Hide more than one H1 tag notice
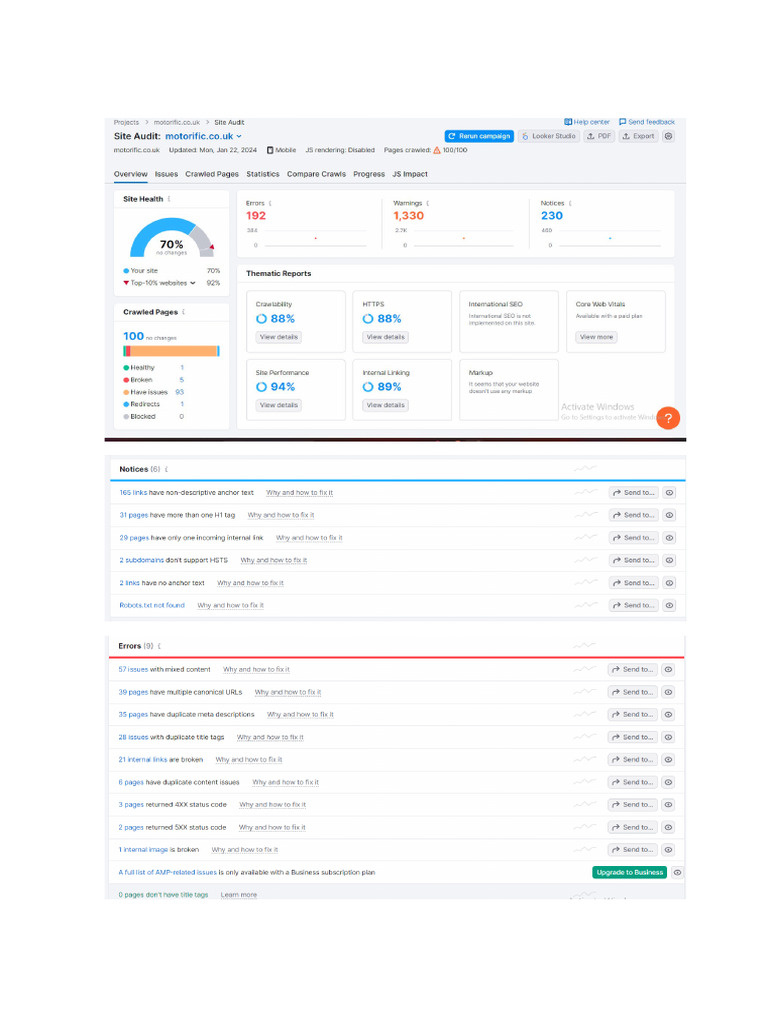Image resolution: width=768 pixels, height=1024 pixels. (x=669, y=515)
